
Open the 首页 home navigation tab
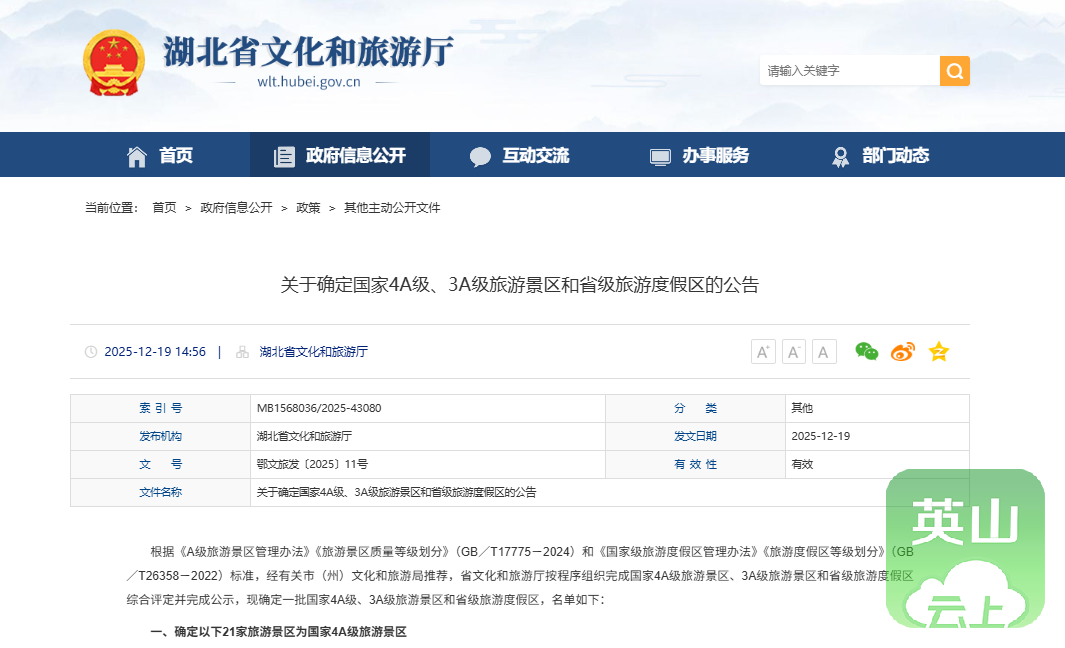[x=160, y=156]
